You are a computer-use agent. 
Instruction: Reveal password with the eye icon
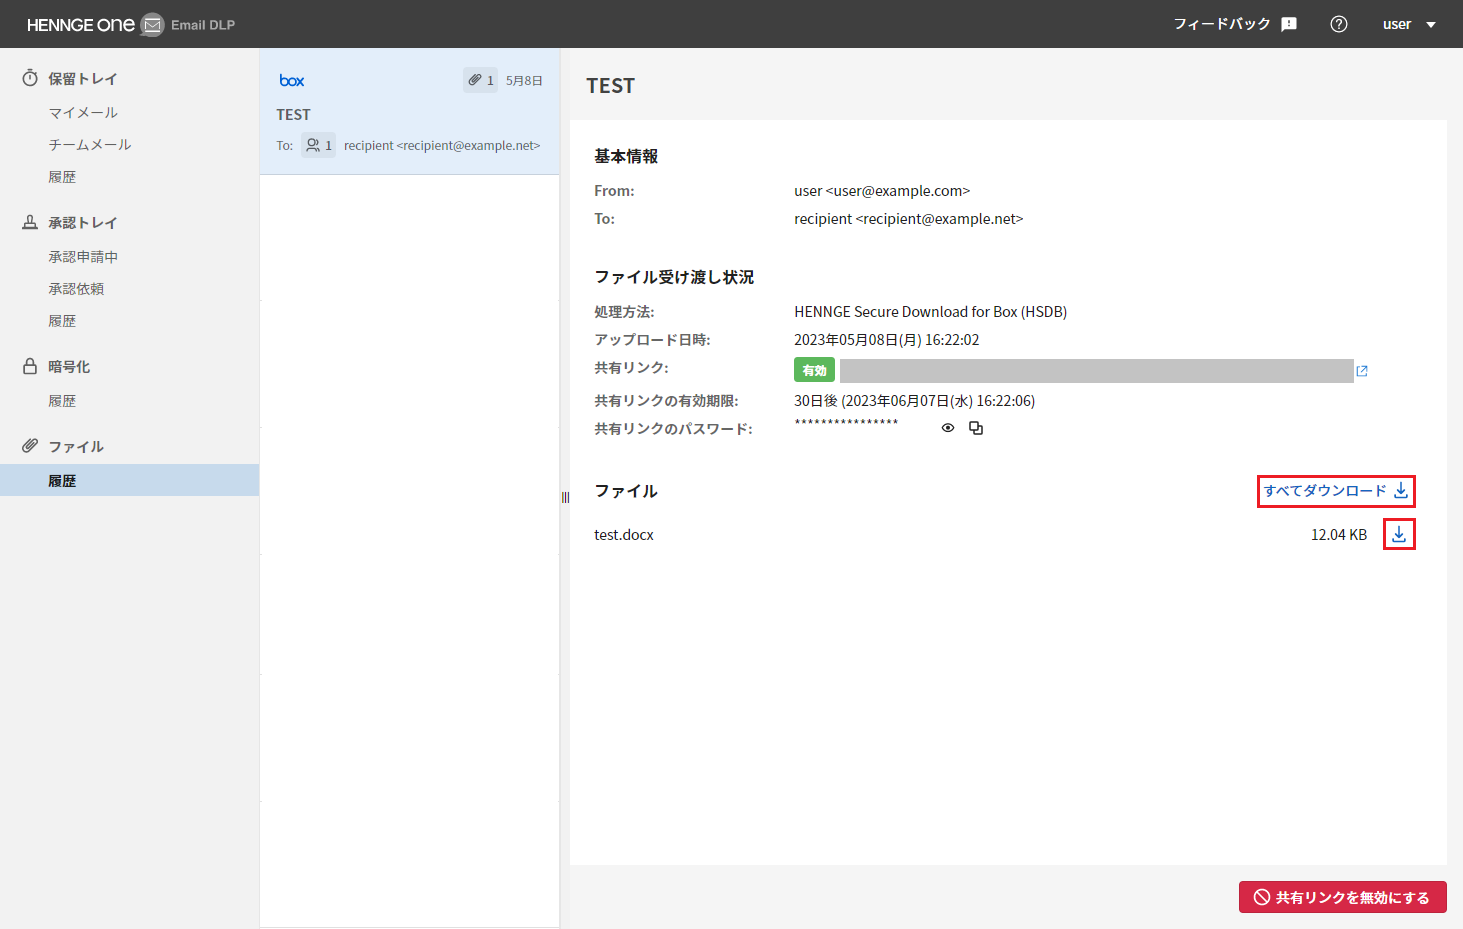click(948, 428)
